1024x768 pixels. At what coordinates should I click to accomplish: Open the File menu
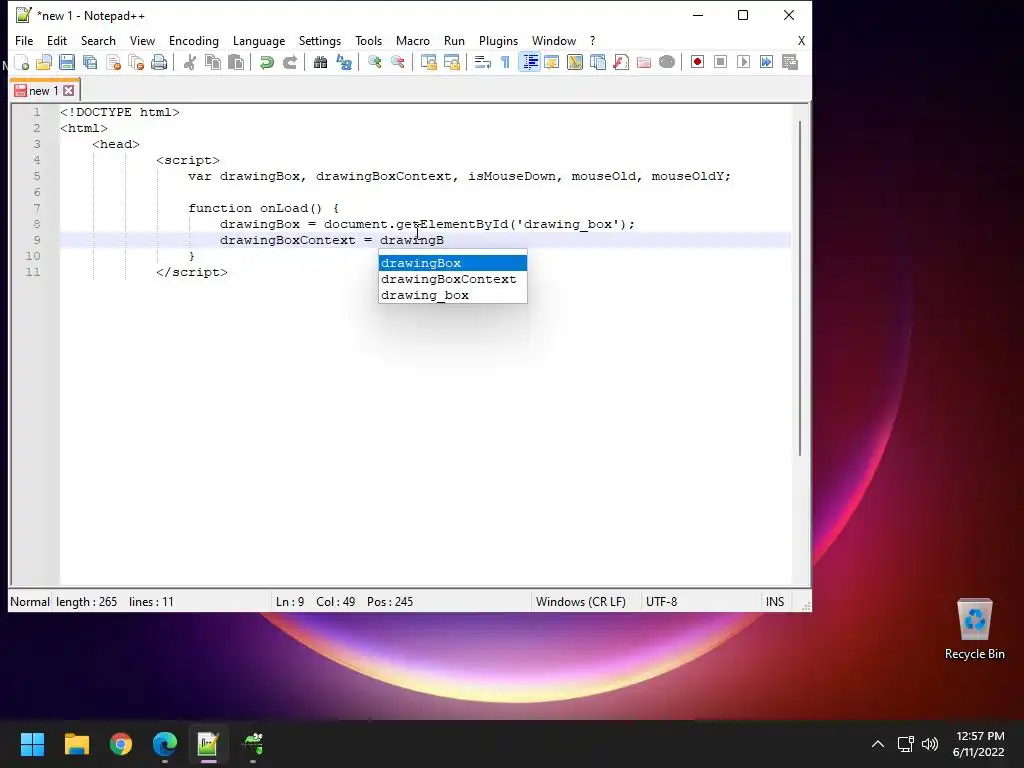click(x=24, y=40)
